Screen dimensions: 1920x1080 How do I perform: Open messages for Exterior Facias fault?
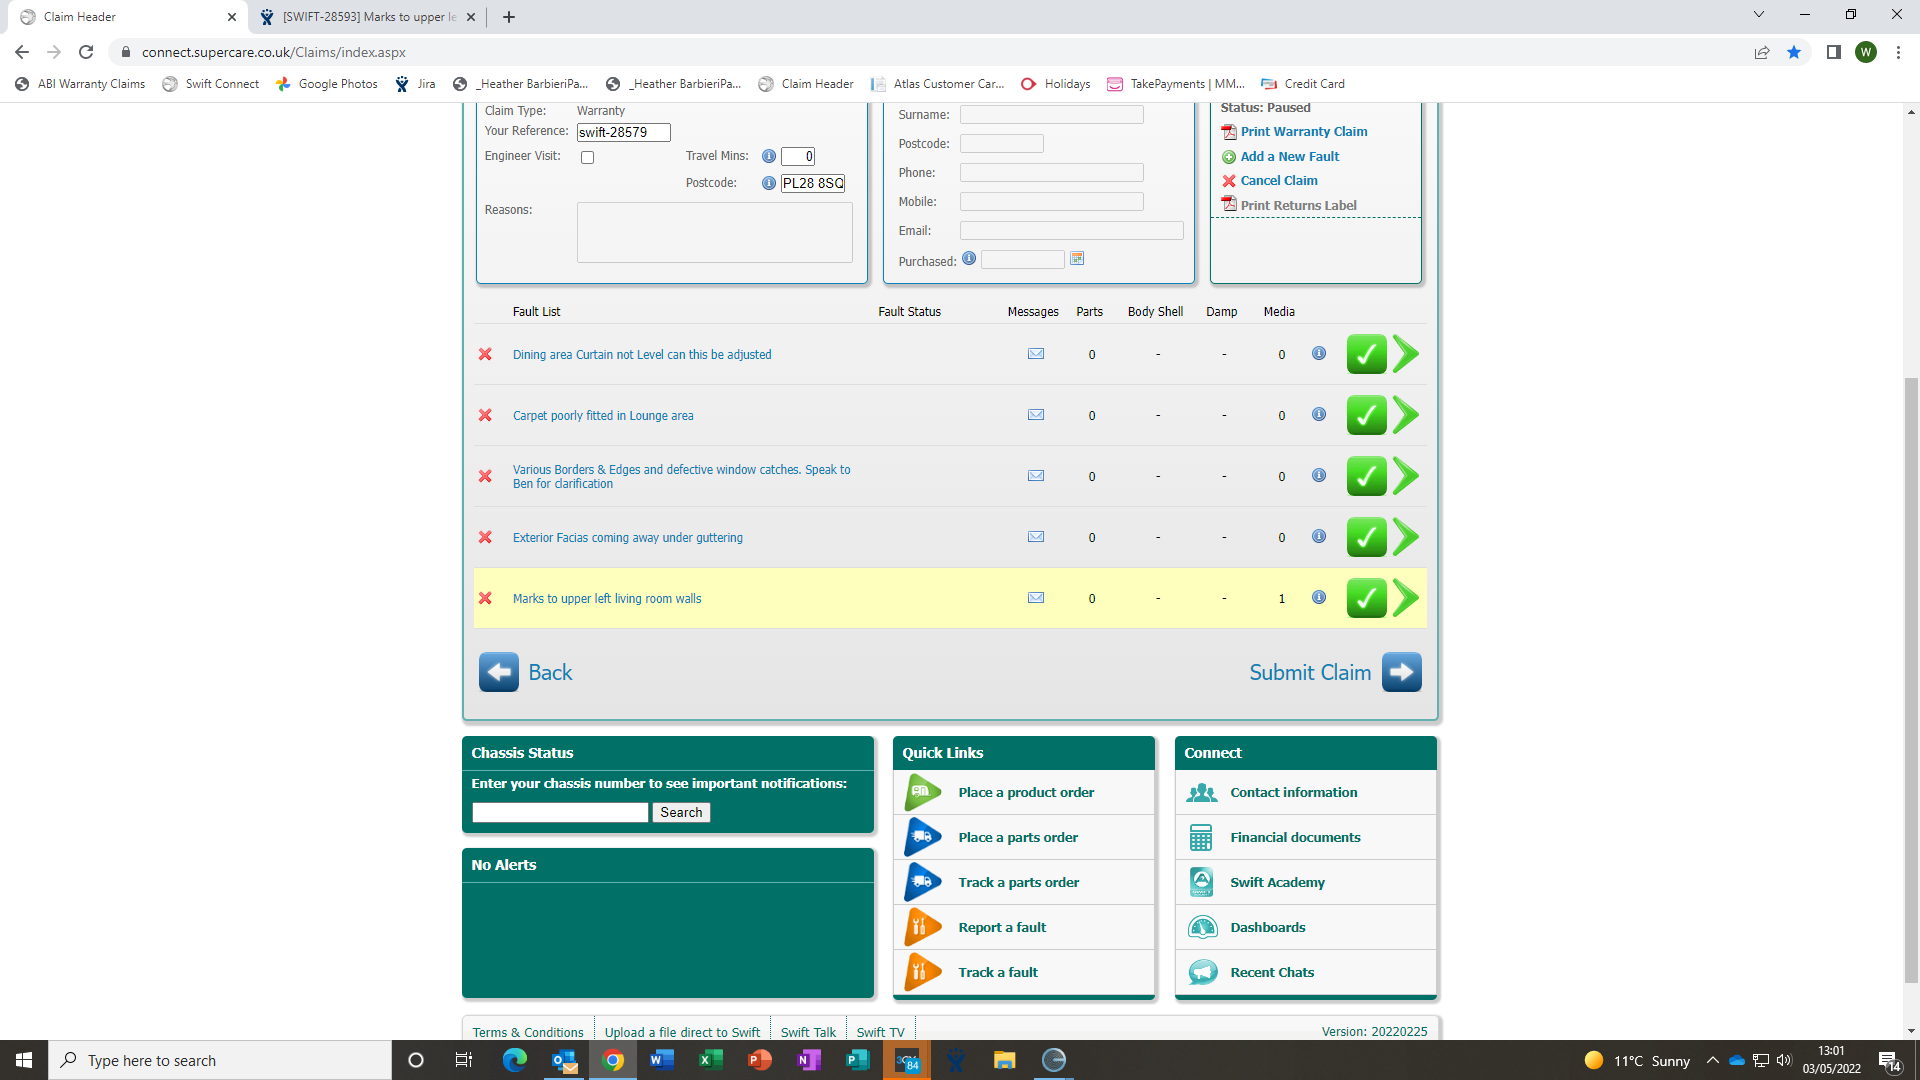click(1036, 537)
